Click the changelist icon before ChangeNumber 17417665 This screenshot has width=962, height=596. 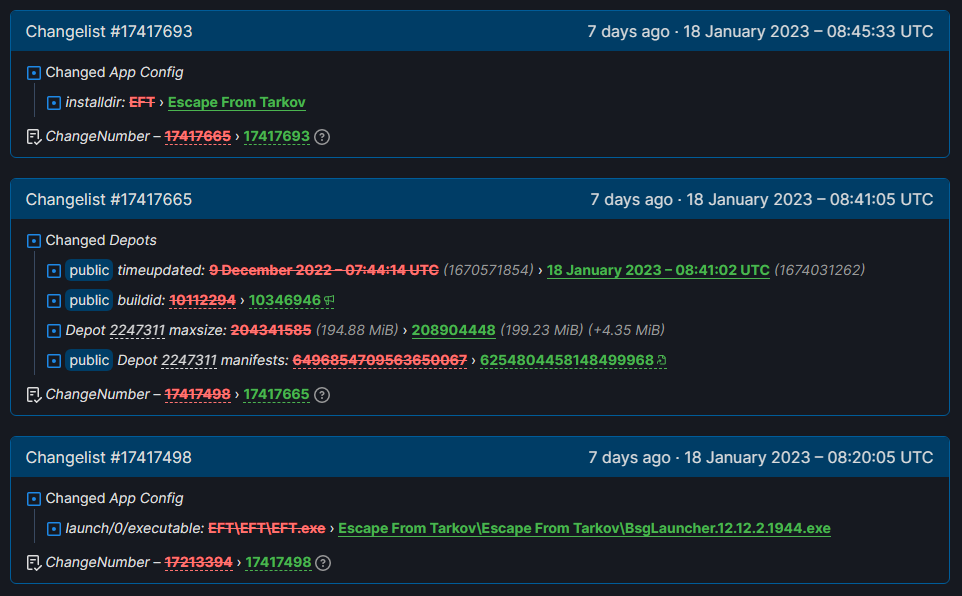tap(34, 395)
